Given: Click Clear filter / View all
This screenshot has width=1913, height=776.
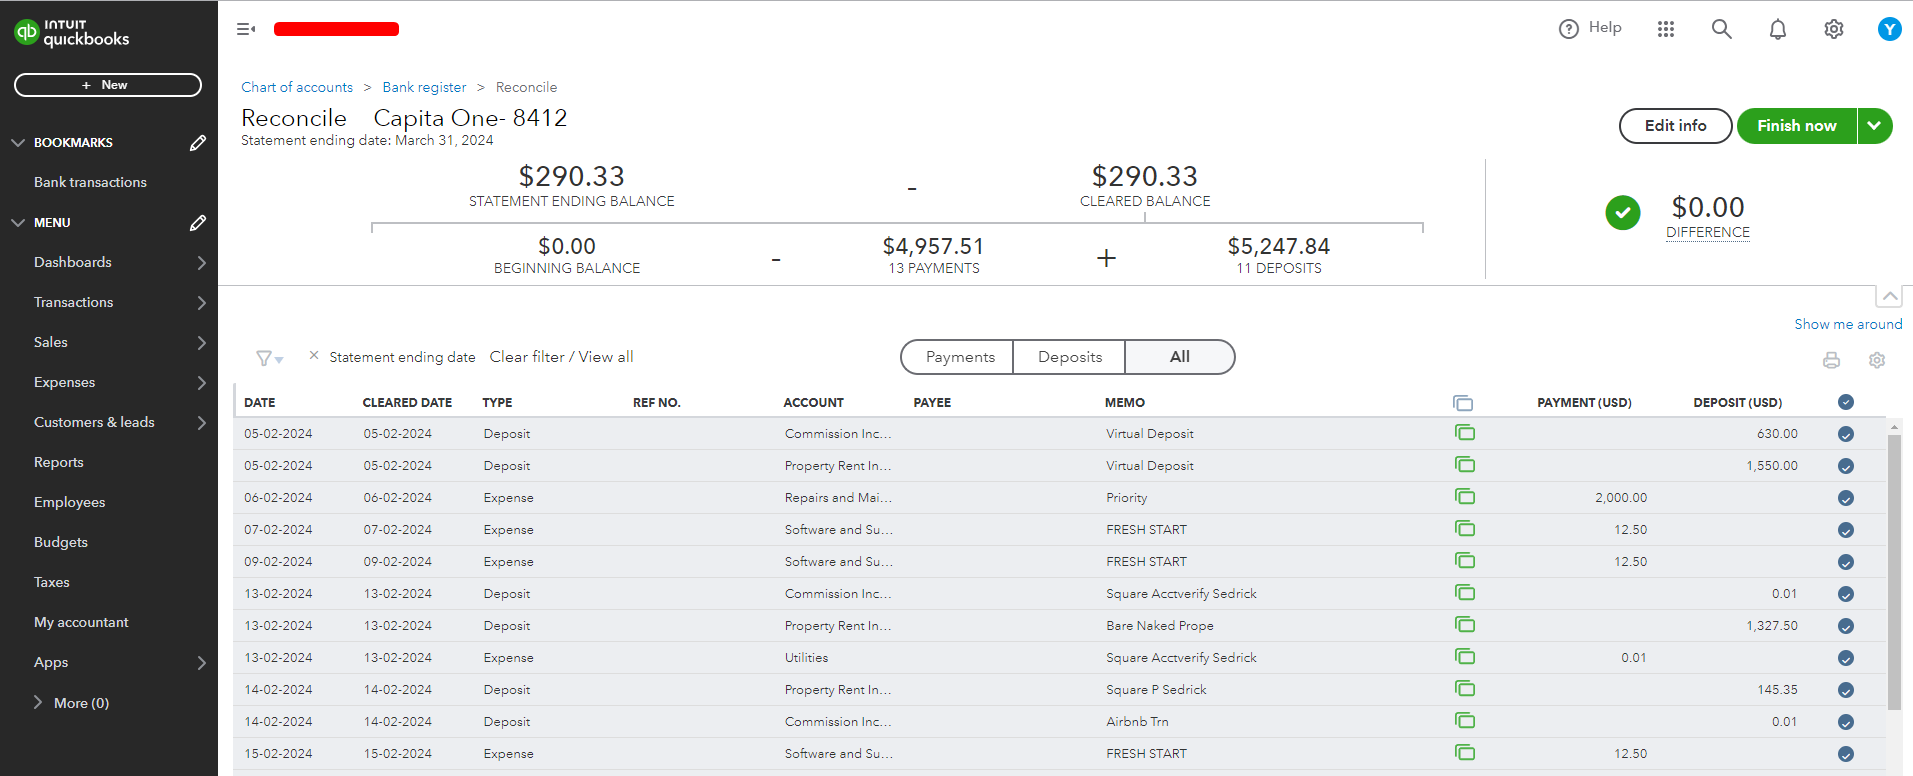Looking at the screenshot, I should tap(561, 357).
